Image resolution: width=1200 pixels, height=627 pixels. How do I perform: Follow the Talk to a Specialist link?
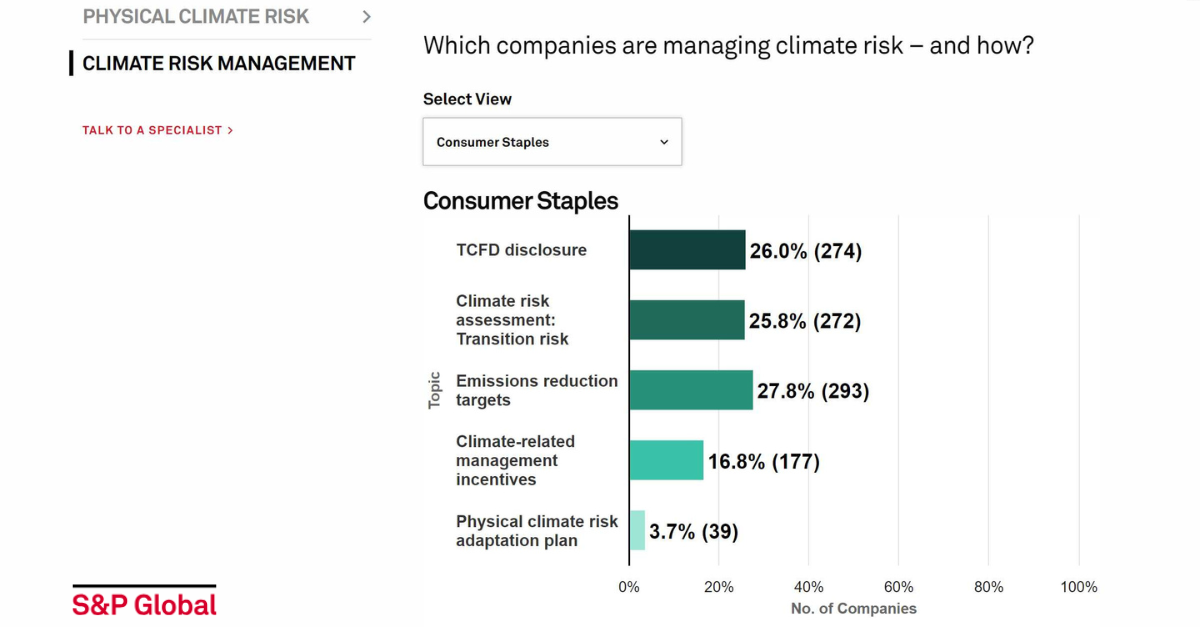pos(158,130)
